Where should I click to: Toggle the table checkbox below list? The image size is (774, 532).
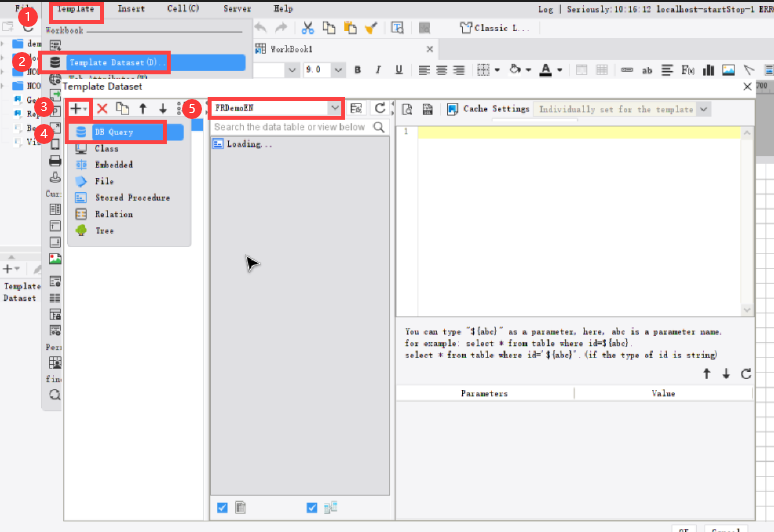222,507
